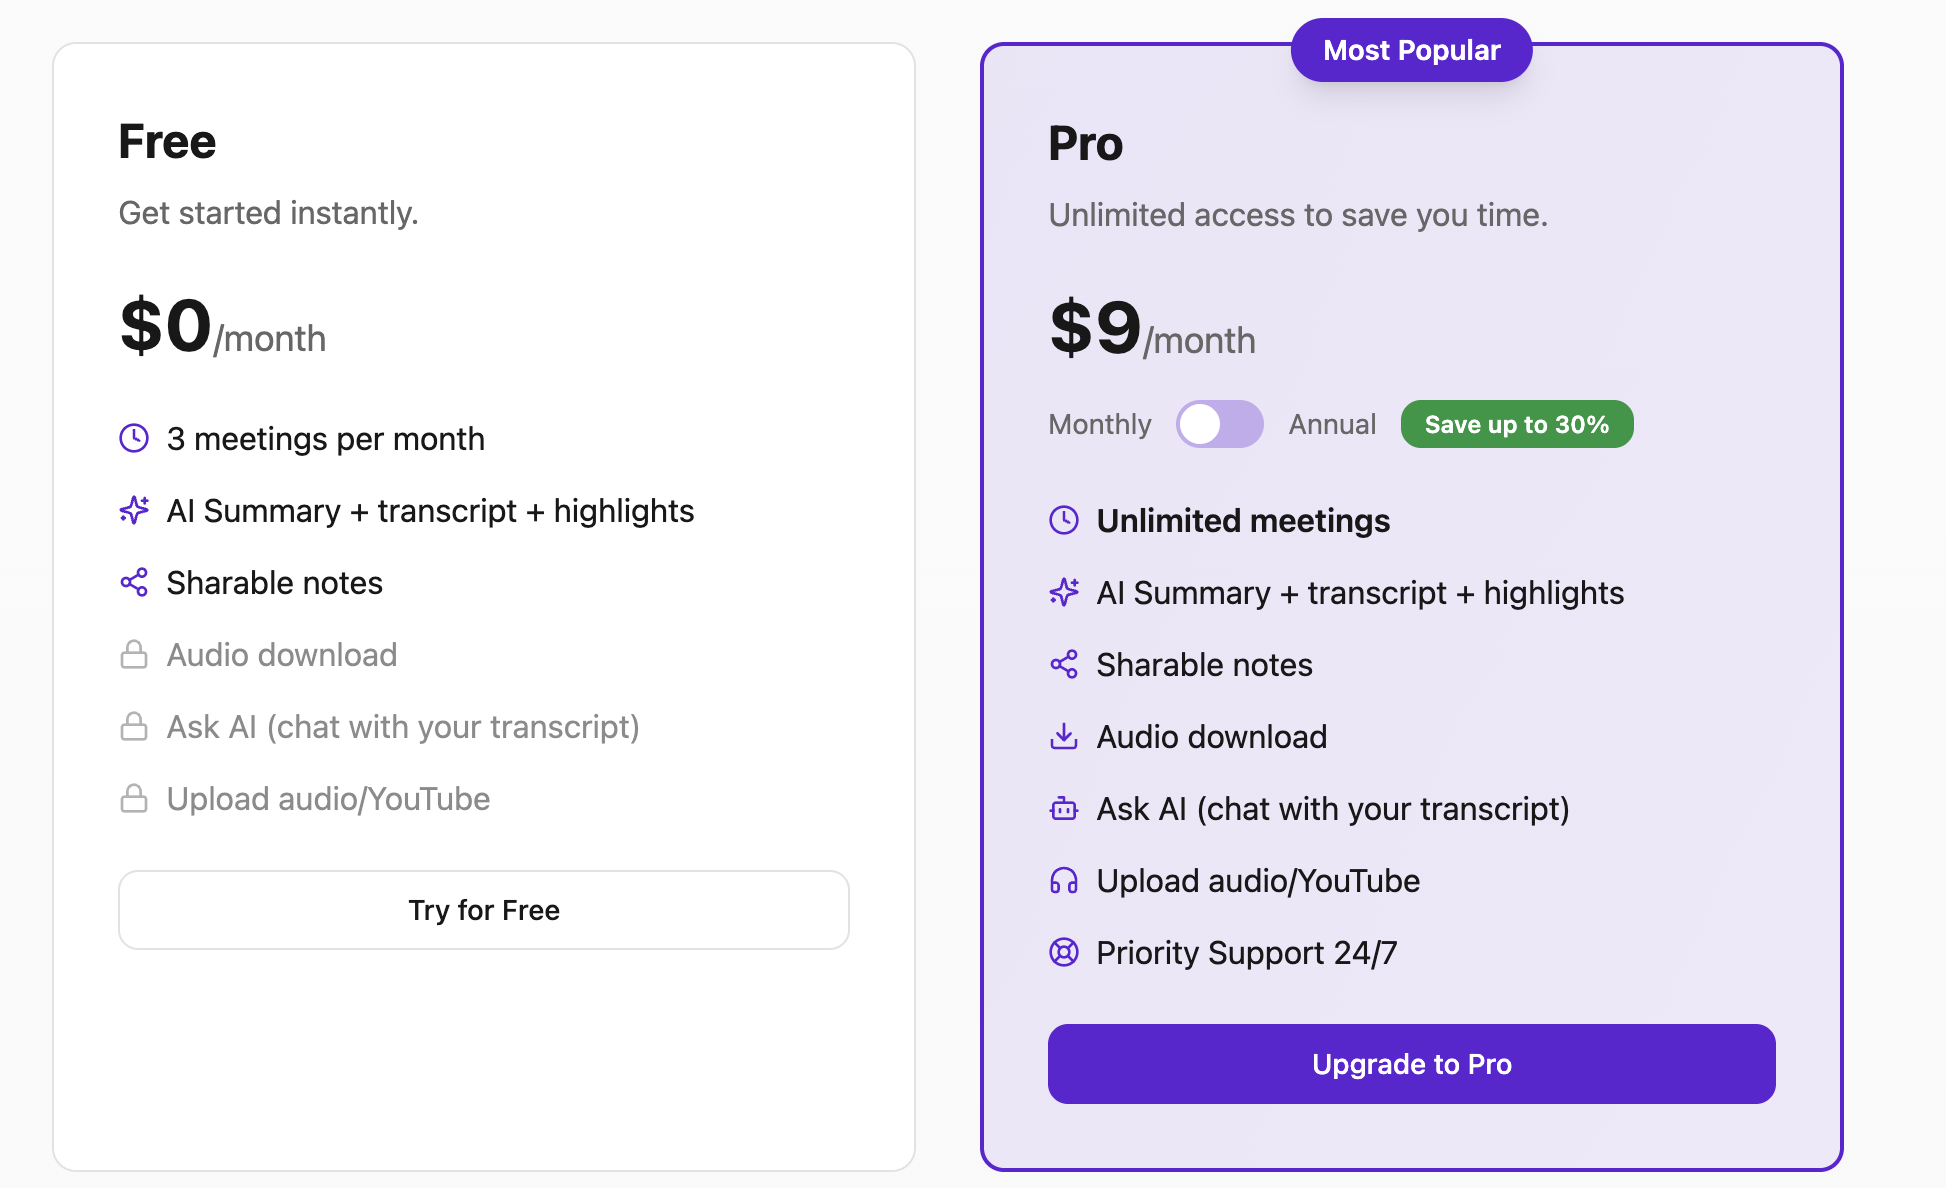The width and height of the screenshot is (1946, 1188).
Task: Click the Save up to 30% badge
Action: point(1516,424)
